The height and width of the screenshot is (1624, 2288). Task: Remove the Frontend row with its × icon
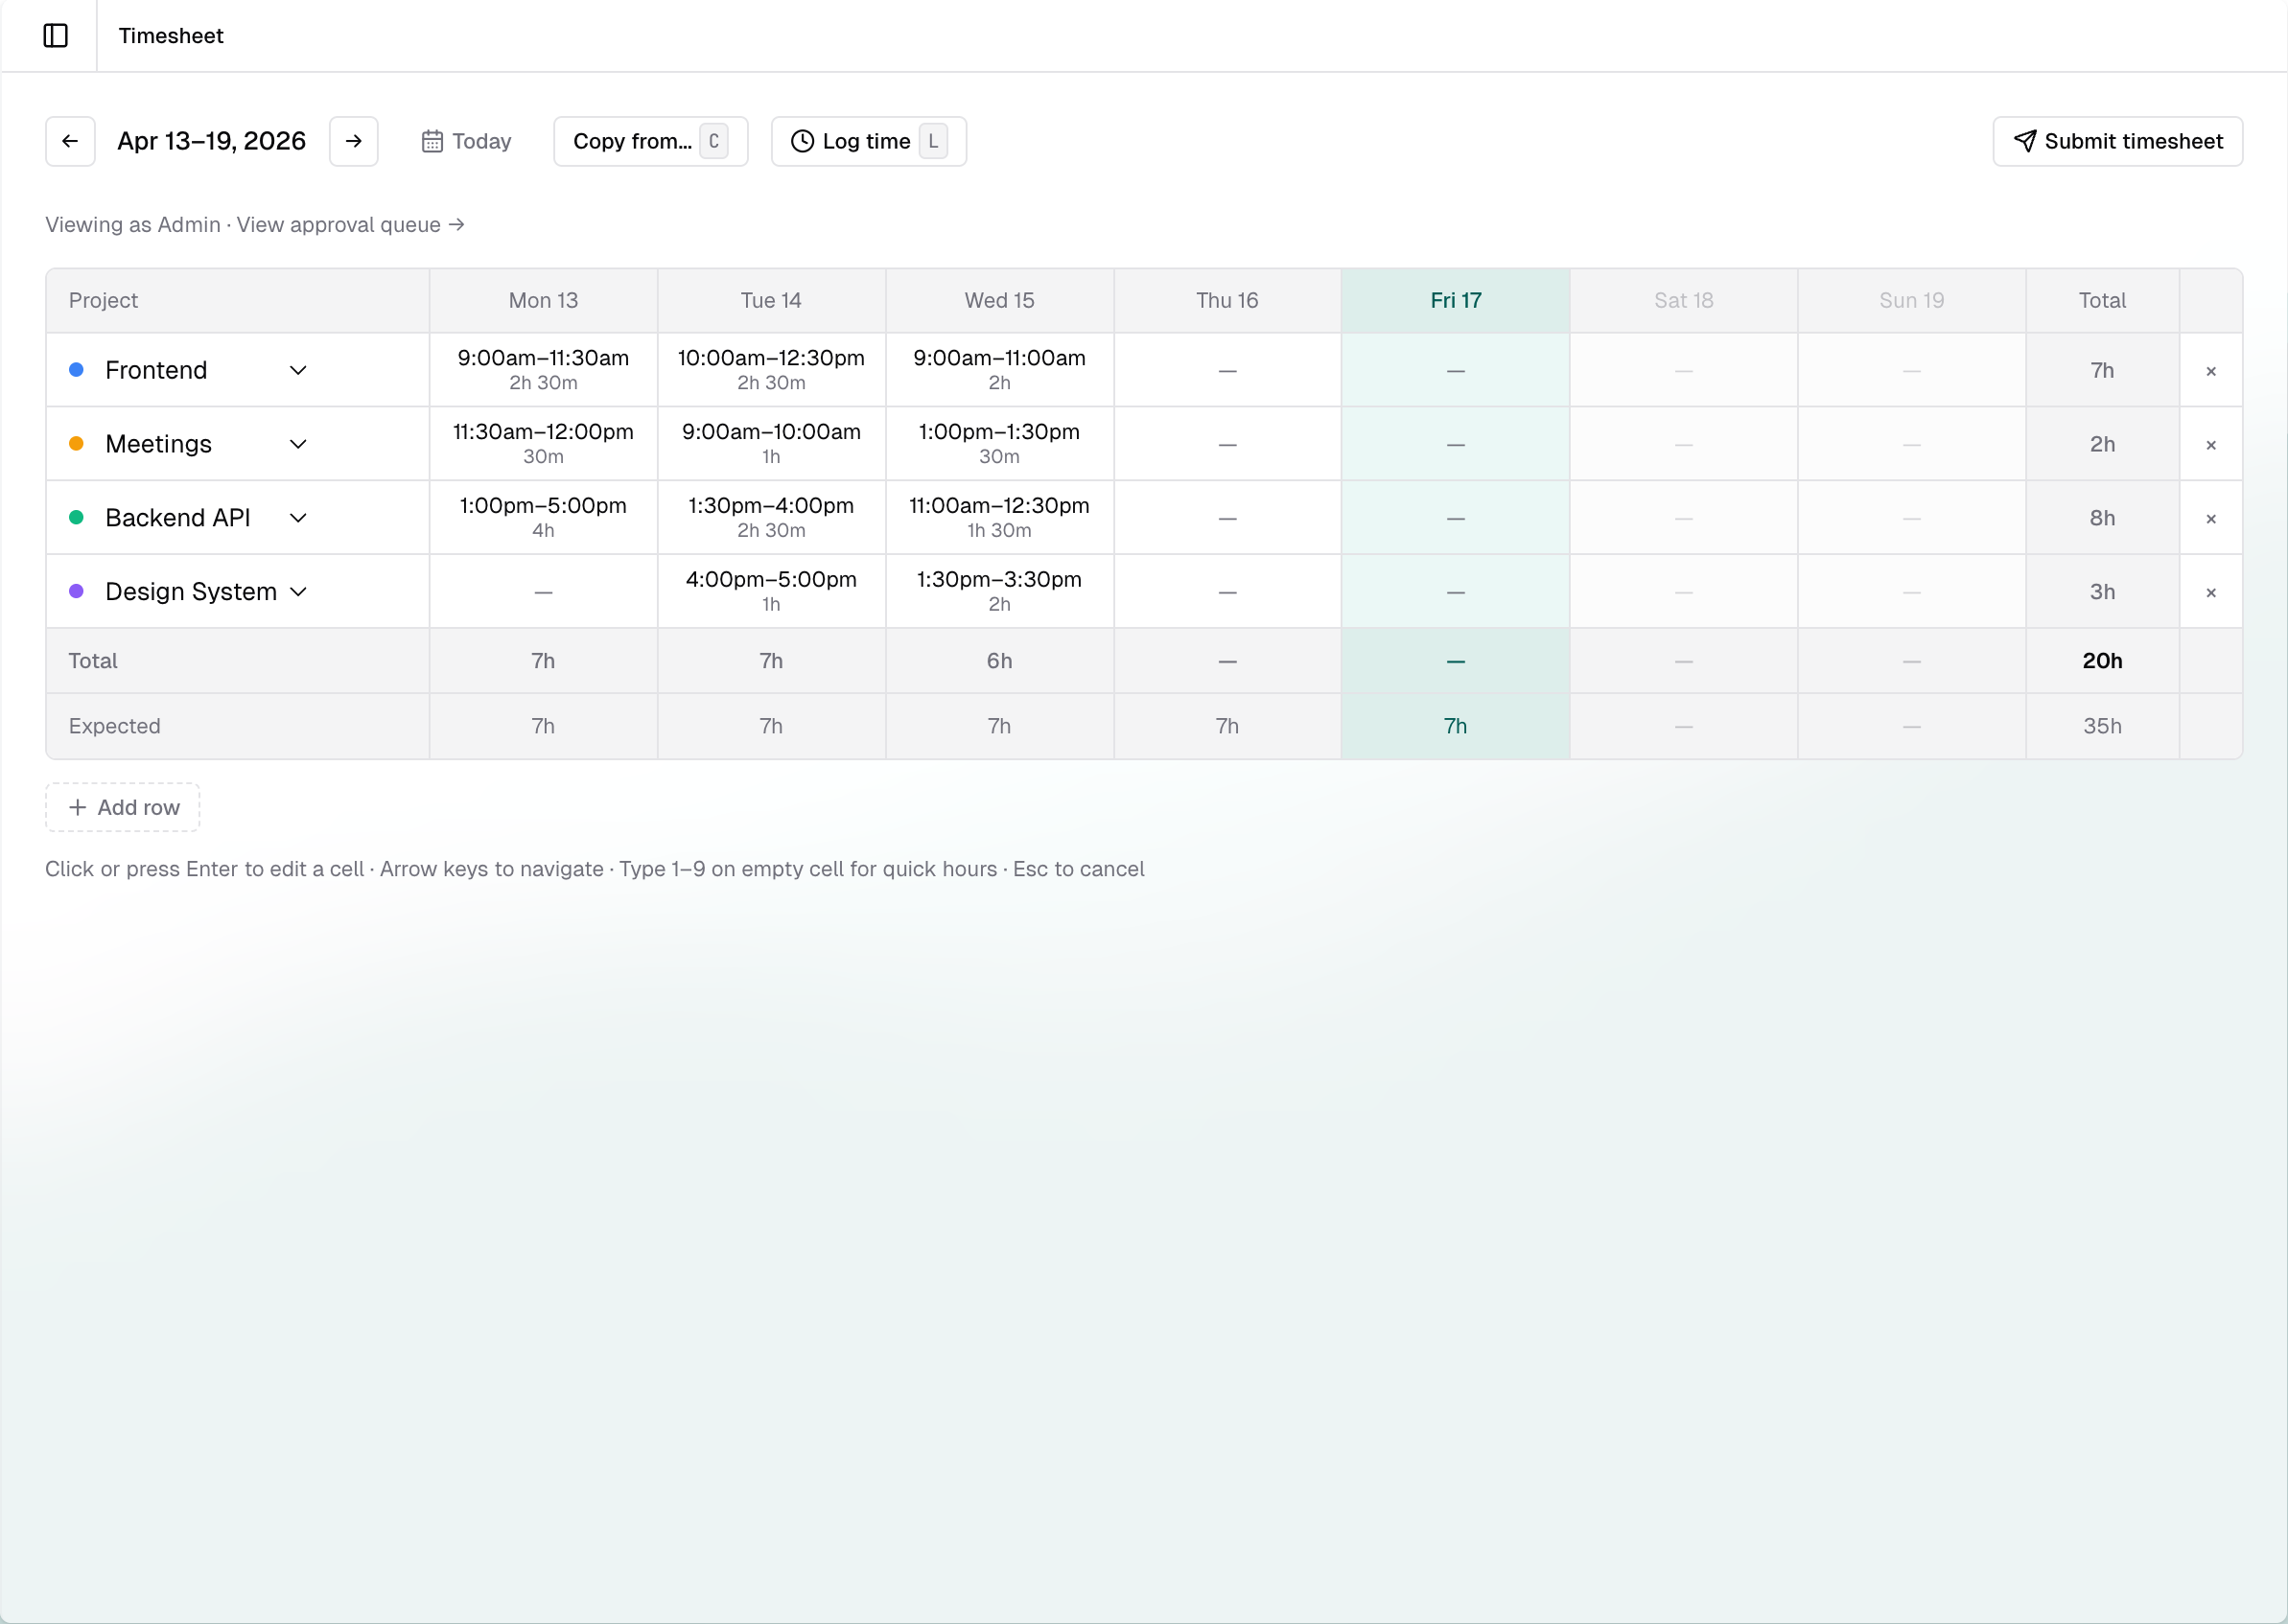click(x=2211, y=370)
